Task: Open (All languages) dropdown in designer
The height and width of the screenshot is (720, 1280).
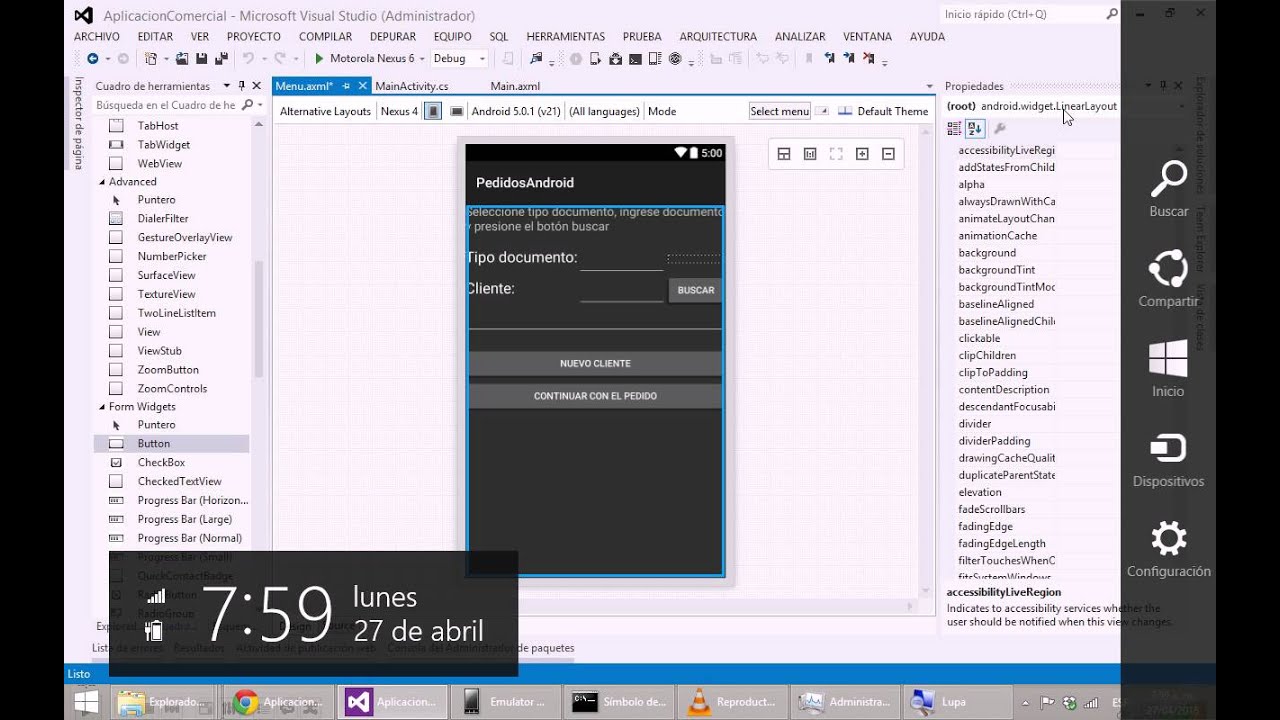Action: [x=604, y=111]
